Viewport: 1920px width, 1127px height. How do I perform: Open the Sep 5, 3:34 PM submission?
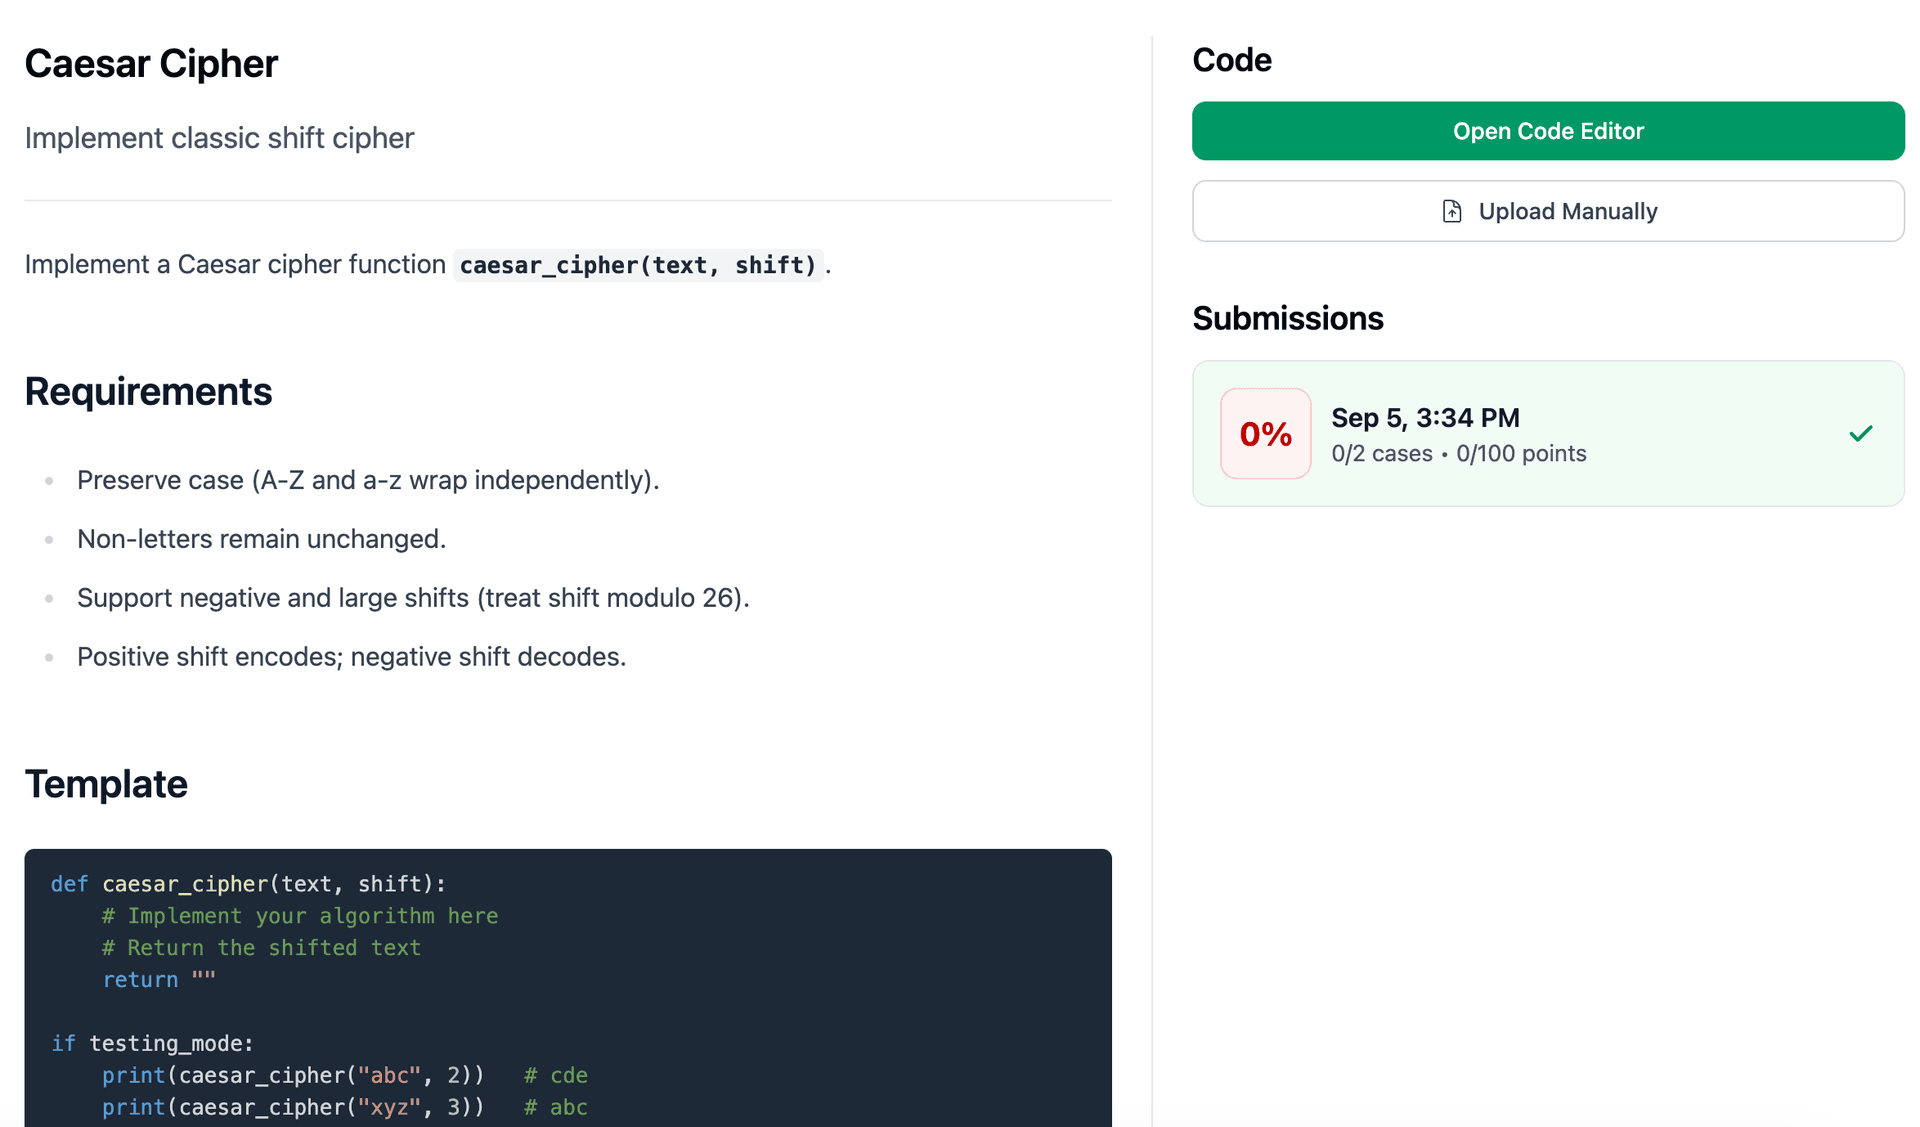(x=1425, y=418)
